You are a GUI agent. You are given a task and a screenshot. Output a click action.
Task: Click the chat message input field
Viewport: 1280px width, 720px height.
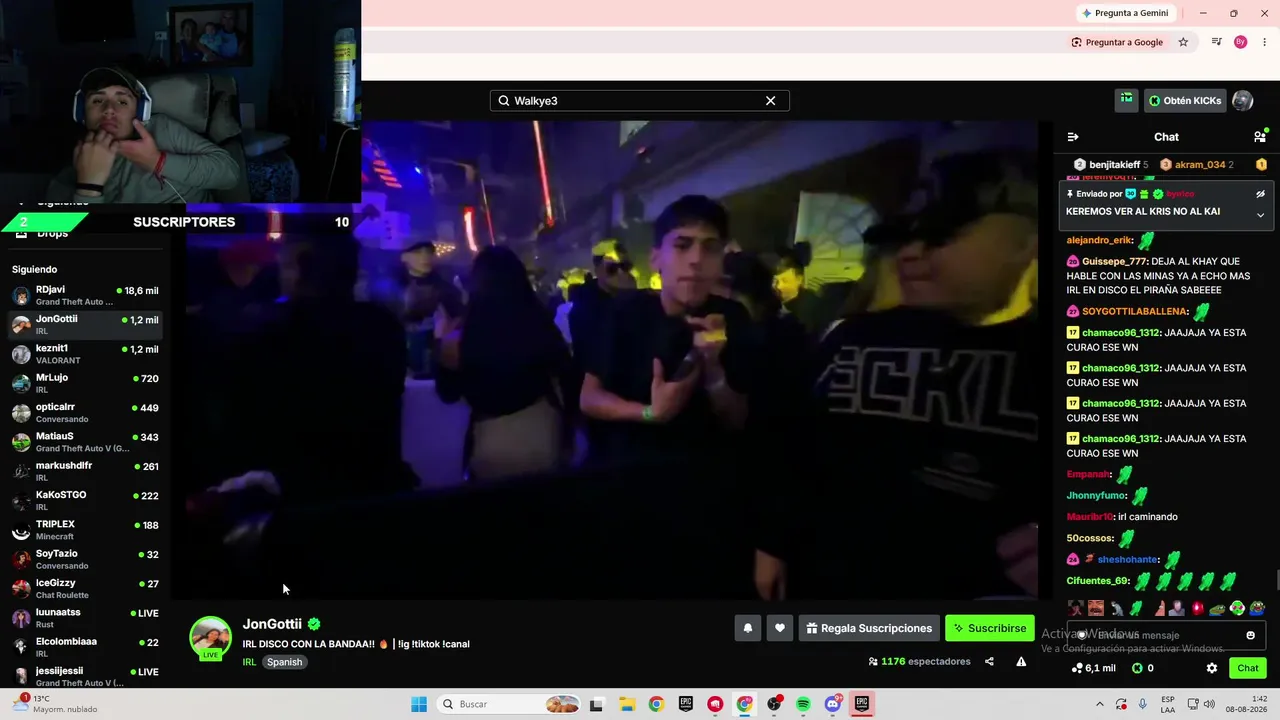click(1166, 635)
